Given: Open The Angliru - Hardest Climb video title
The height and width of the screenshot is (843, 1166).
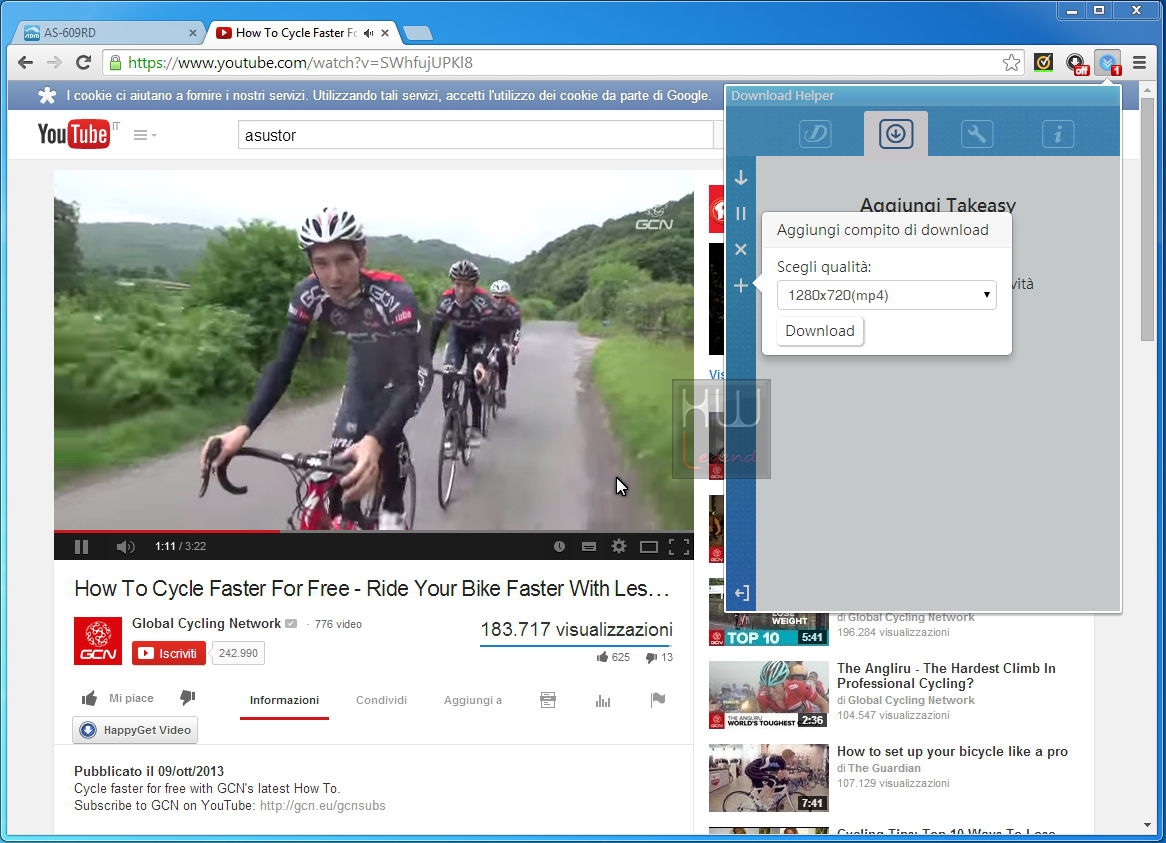Looking at the screenshot, I should point(946,676).
